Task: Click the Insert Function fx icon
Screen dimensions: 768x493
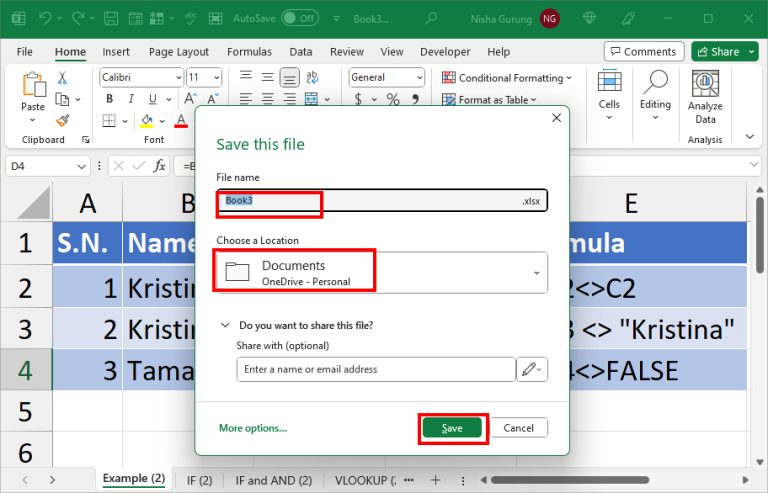Action: click(x=159, y=166)
